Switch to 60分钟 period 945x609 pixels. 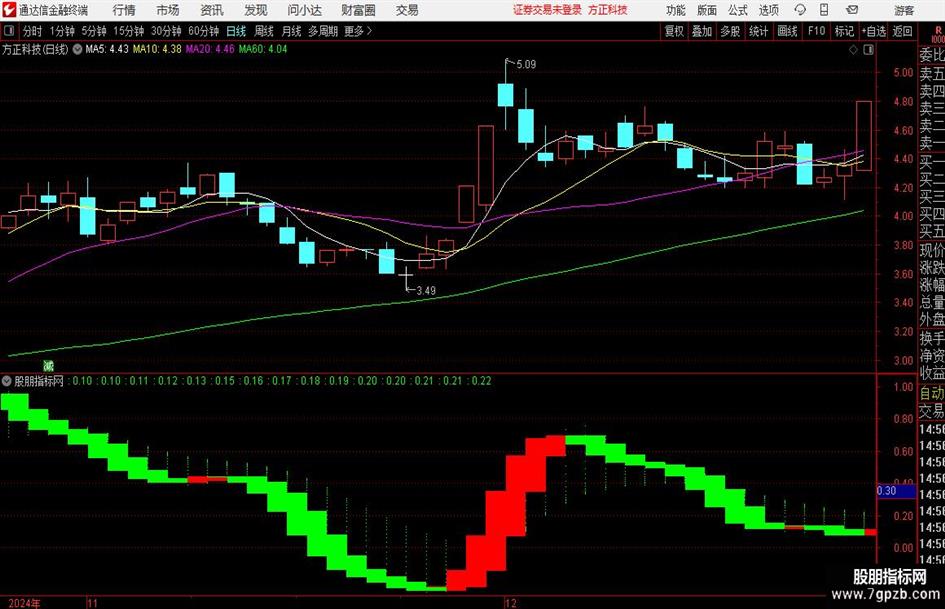pyautogui.click(x=204, y=31)
